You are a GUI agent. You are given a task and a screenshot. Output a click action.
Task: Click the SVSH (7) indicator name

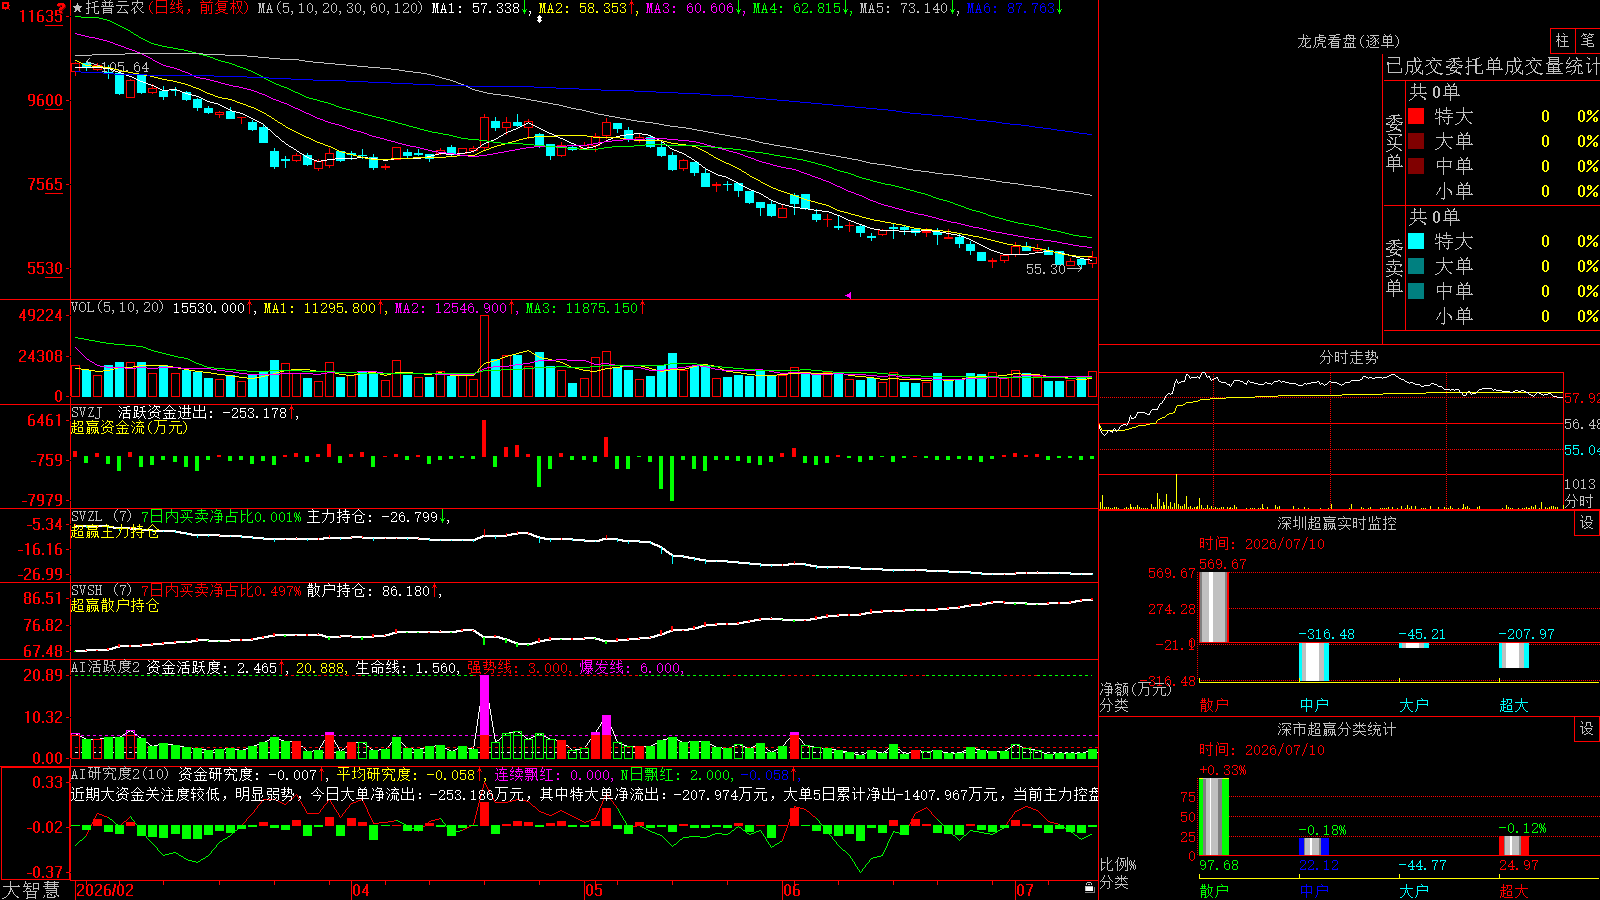[x=102, y=591]
